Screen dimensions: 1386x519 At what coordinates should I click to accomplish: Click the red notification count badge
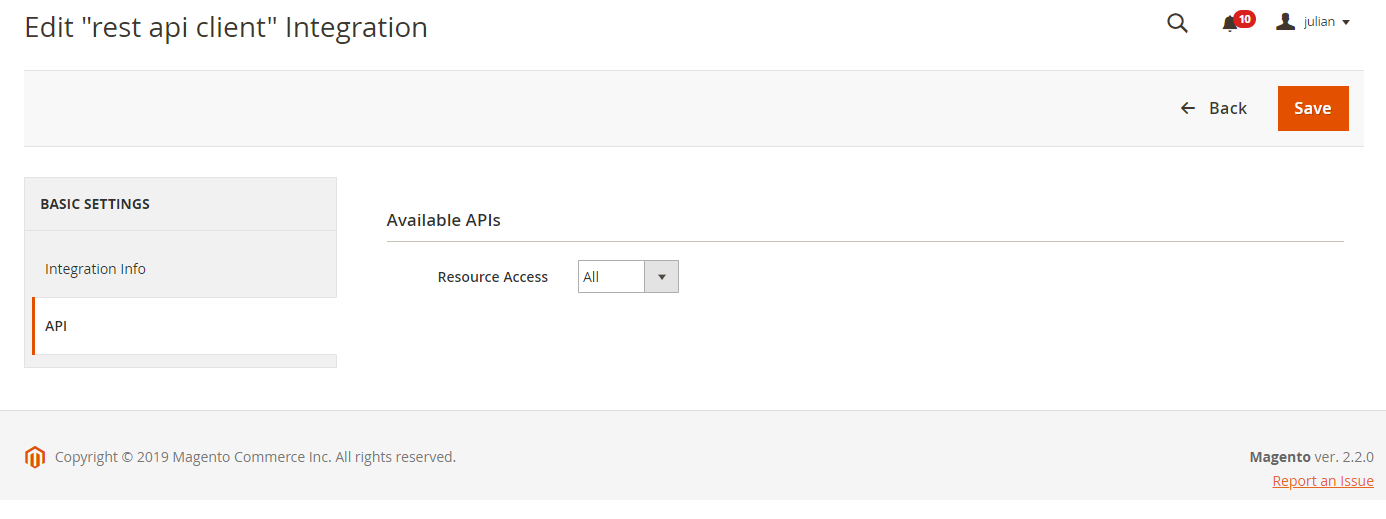pos(1244,19)
